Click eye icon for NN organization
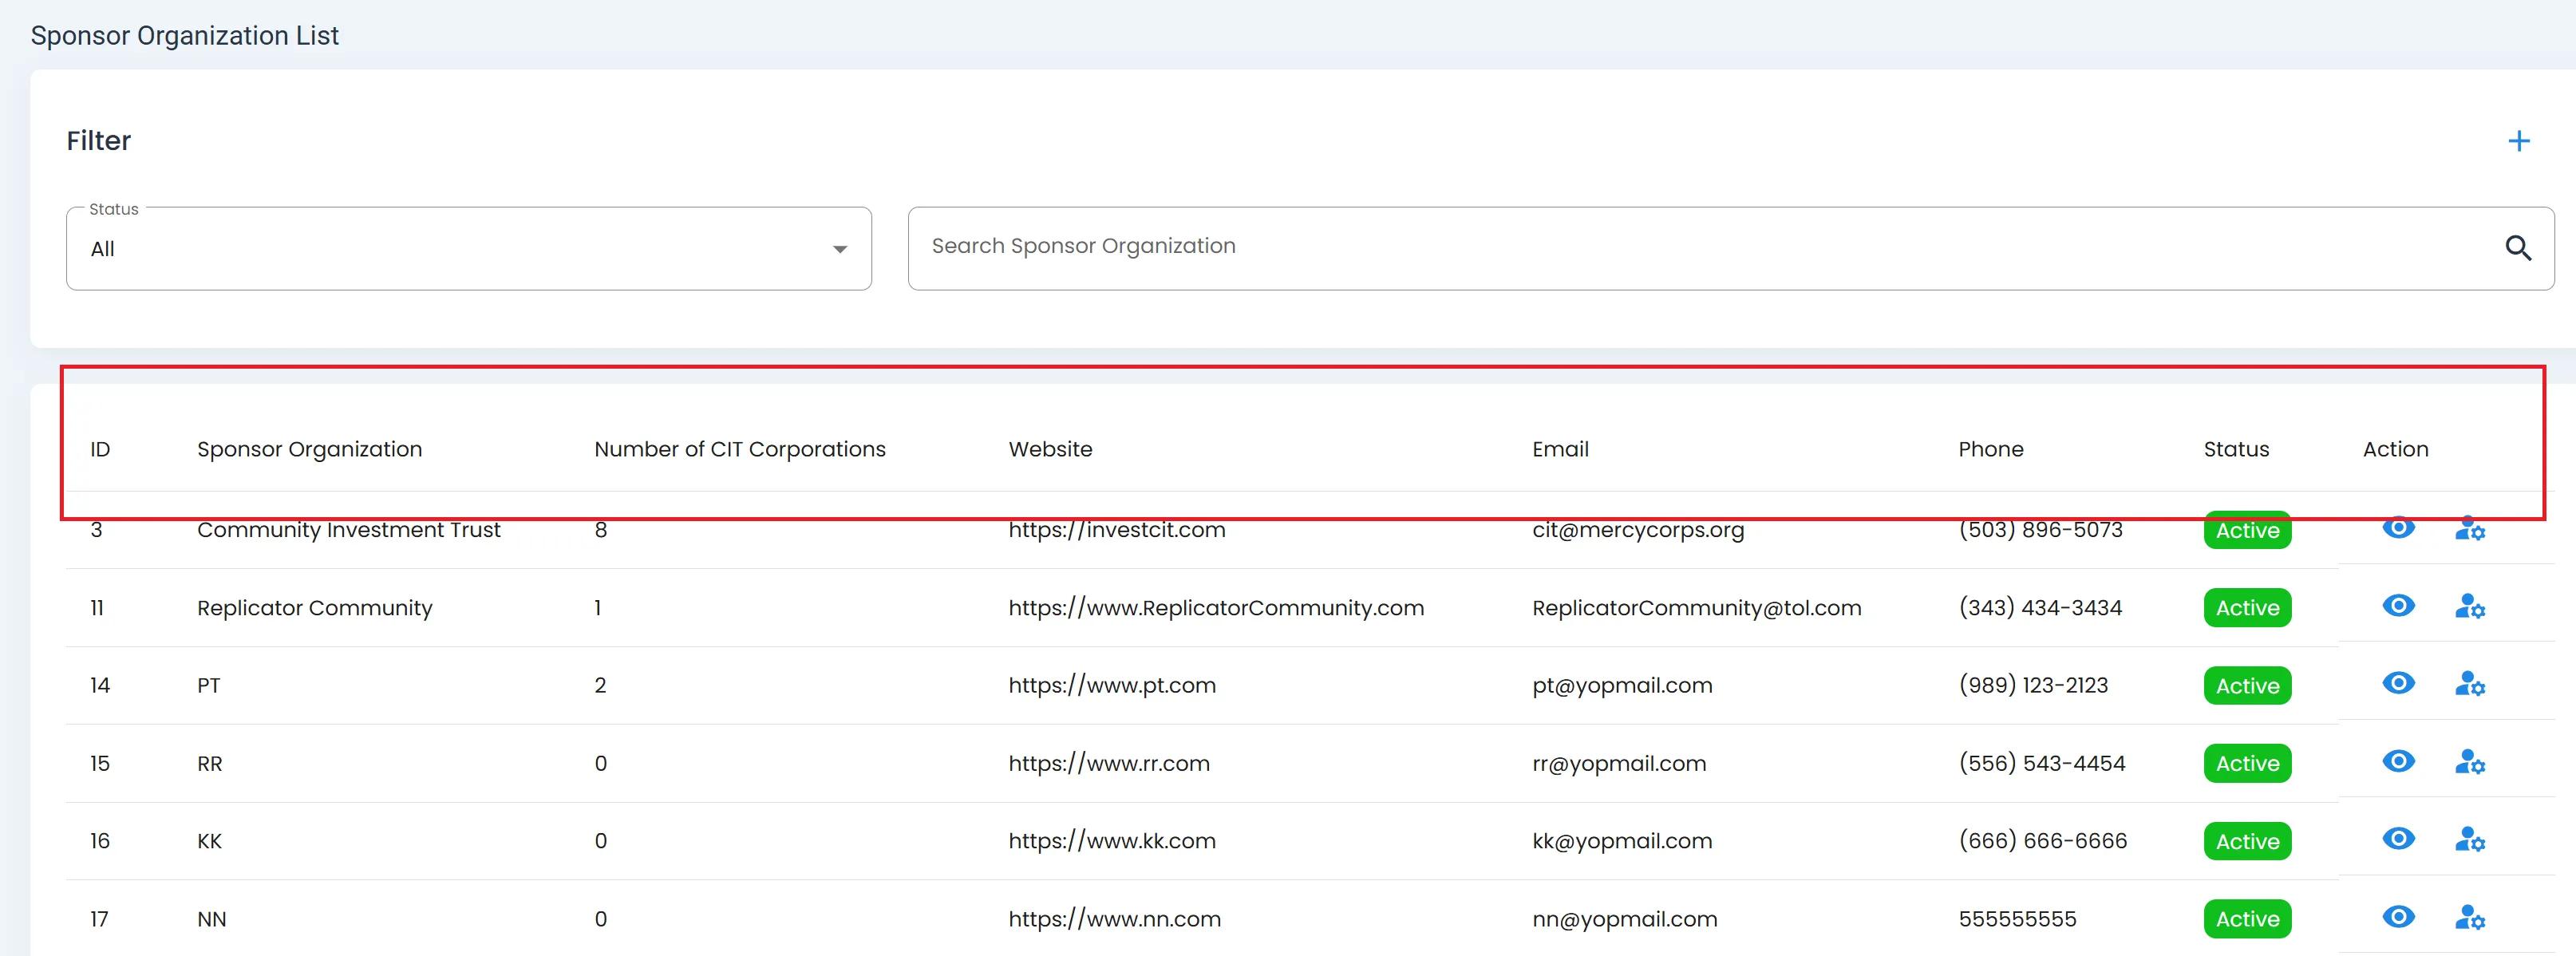The image size is (2576, 956). click(2398, 917)
